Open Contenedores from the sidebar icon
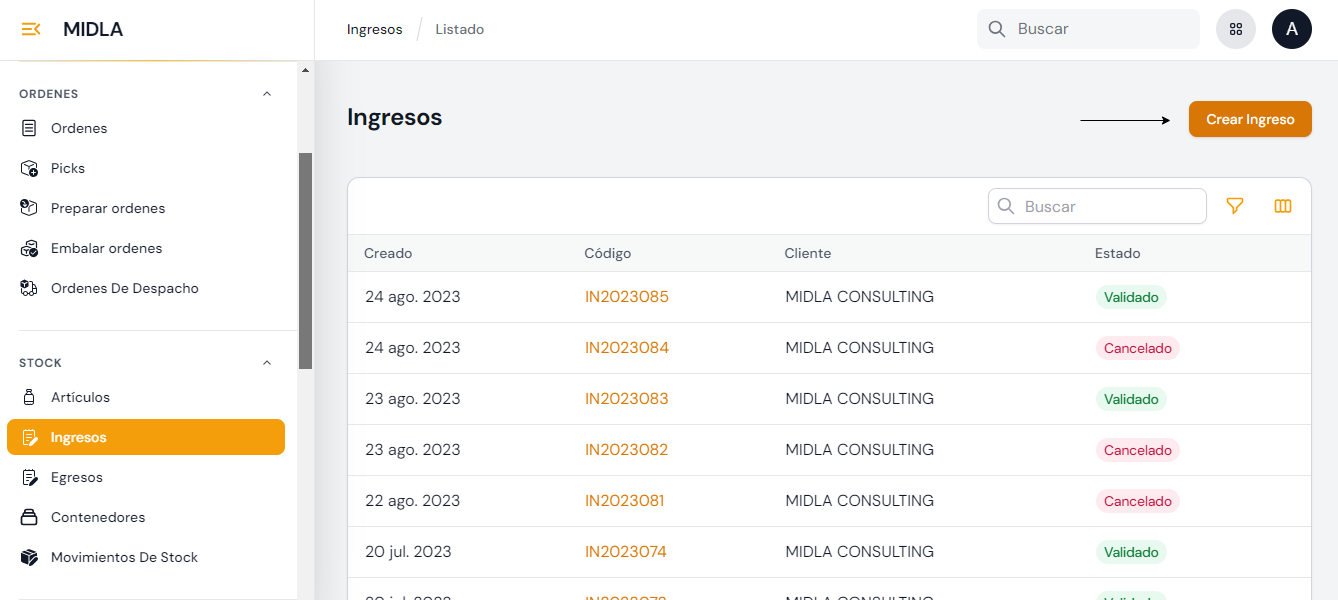This screenshot has width=1338, height=600. pos(30,517)
